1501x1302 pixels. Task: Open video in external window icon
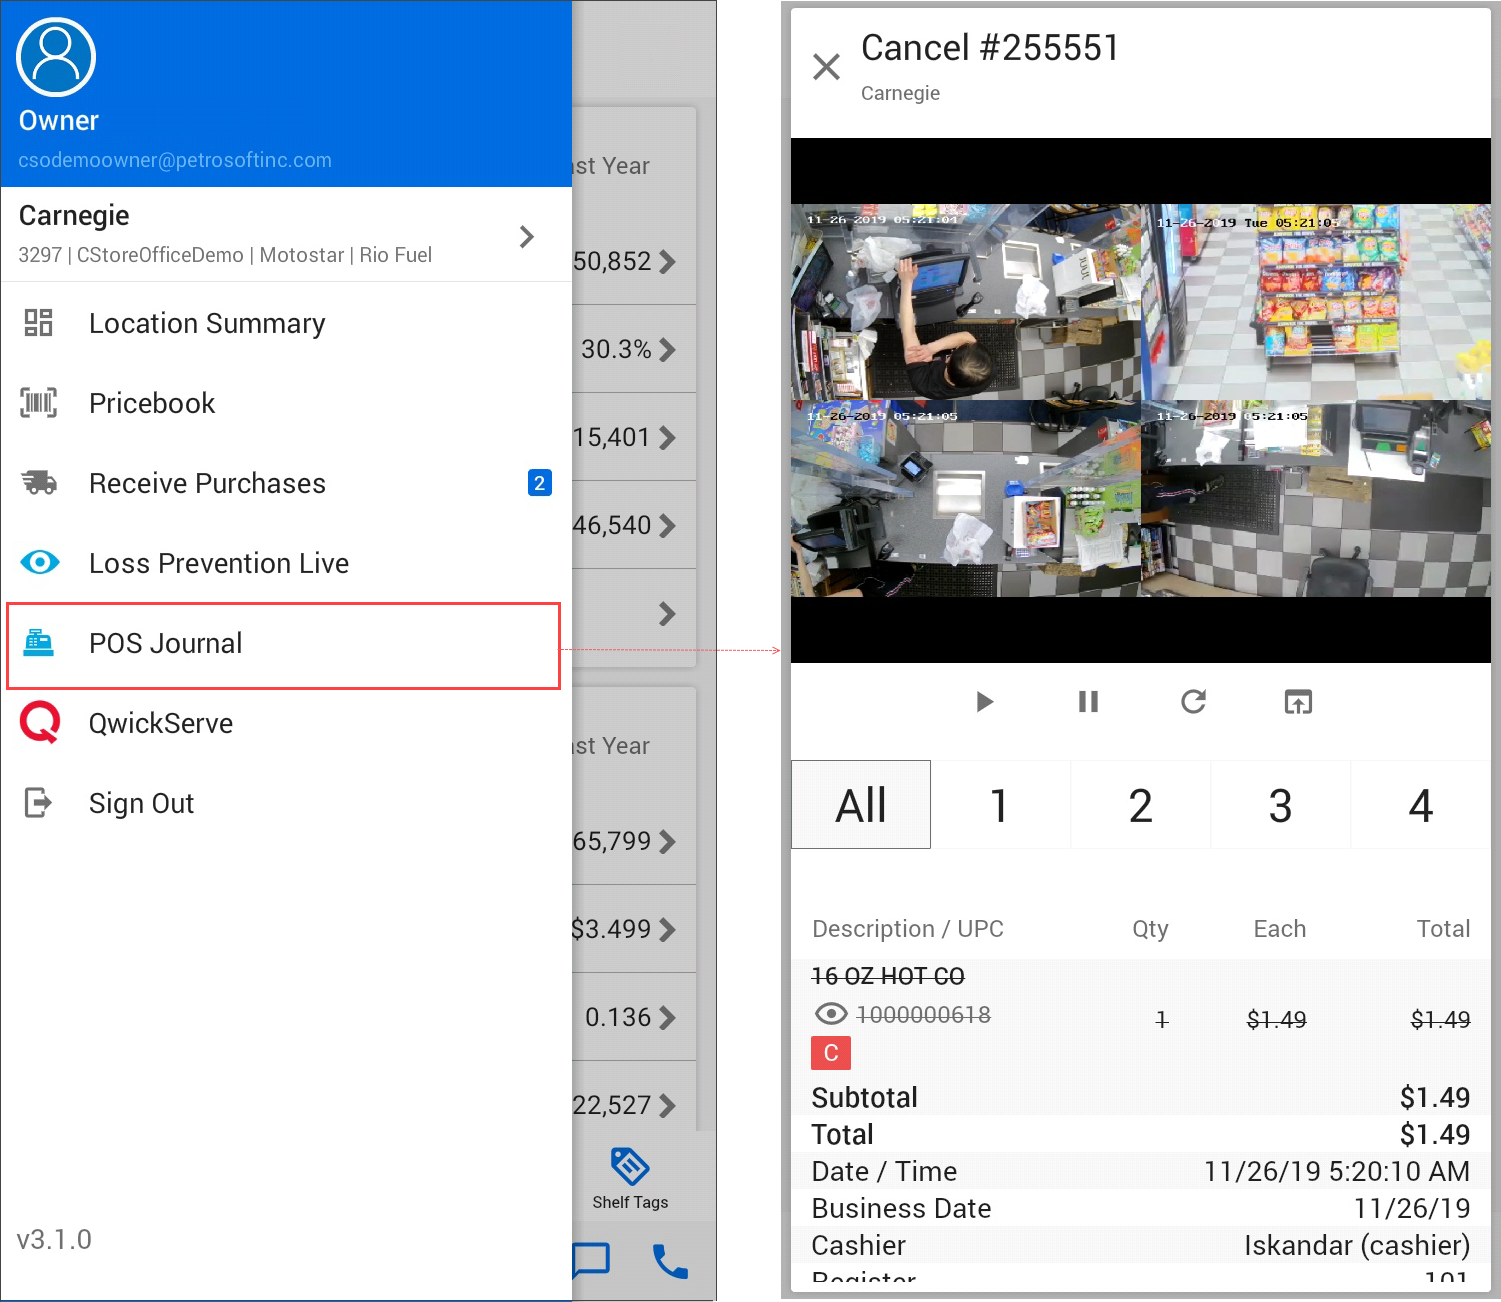[x=1297, y=702]
